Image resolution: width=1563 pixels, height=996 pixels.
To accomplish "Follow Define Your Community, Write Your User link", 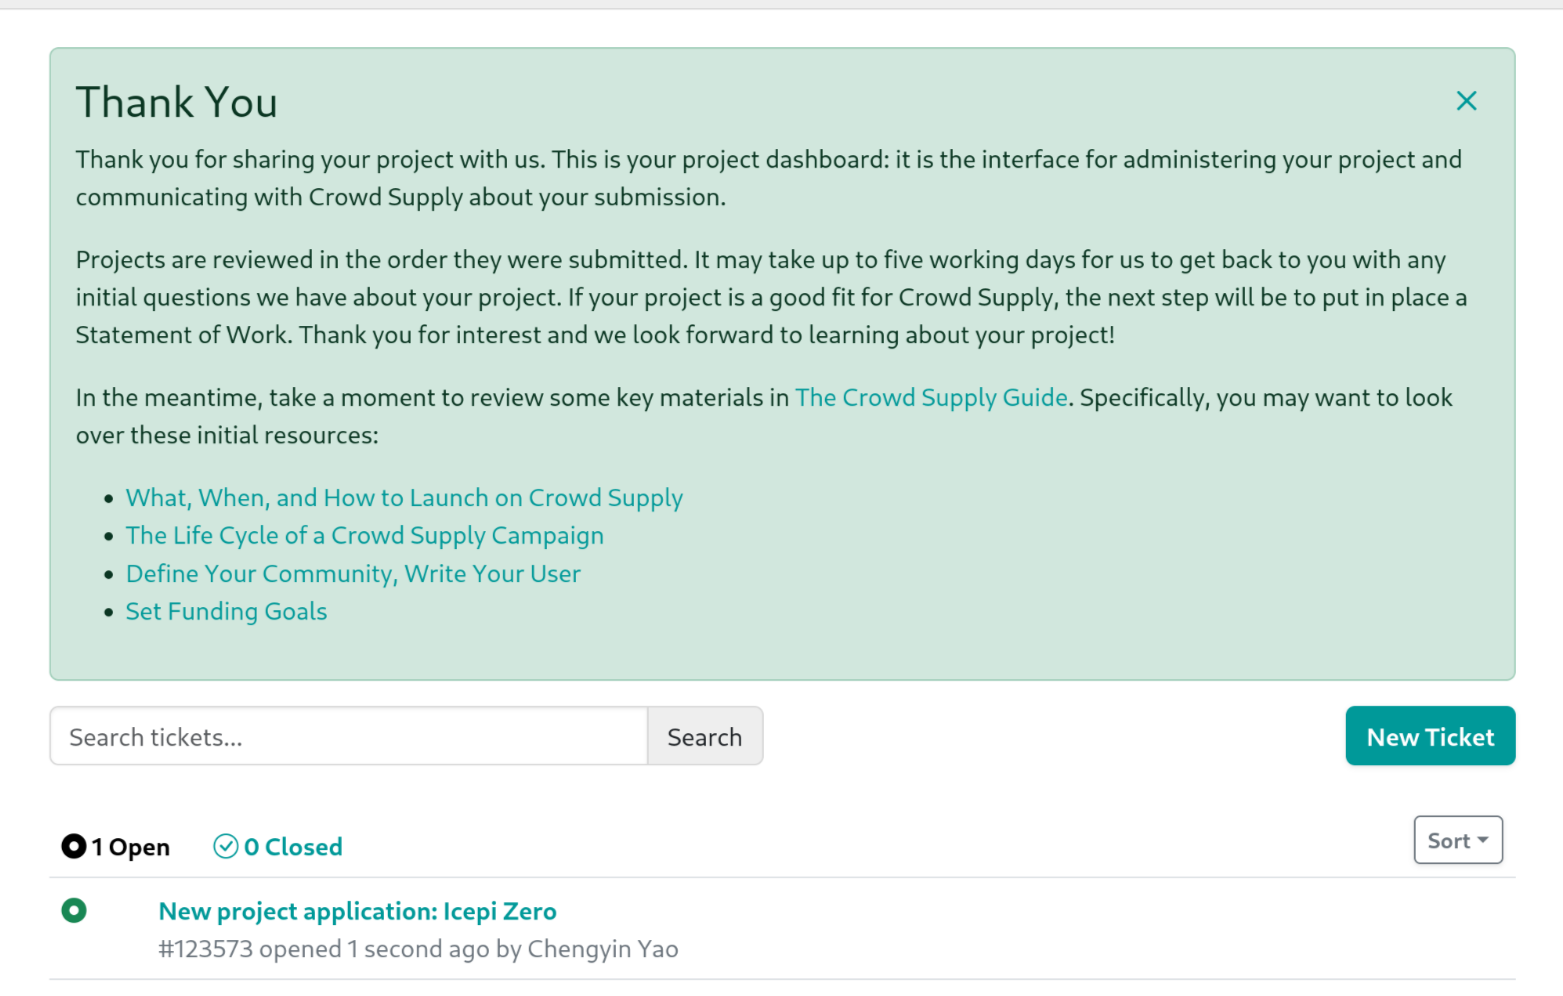I will click(353, 574).
